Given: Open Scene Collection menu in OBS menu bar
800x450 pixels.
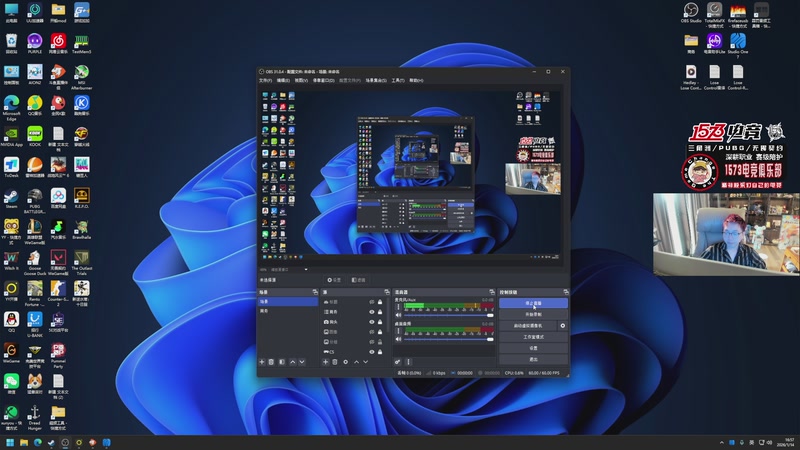Looking at the screenshot, I should [376, 80].
